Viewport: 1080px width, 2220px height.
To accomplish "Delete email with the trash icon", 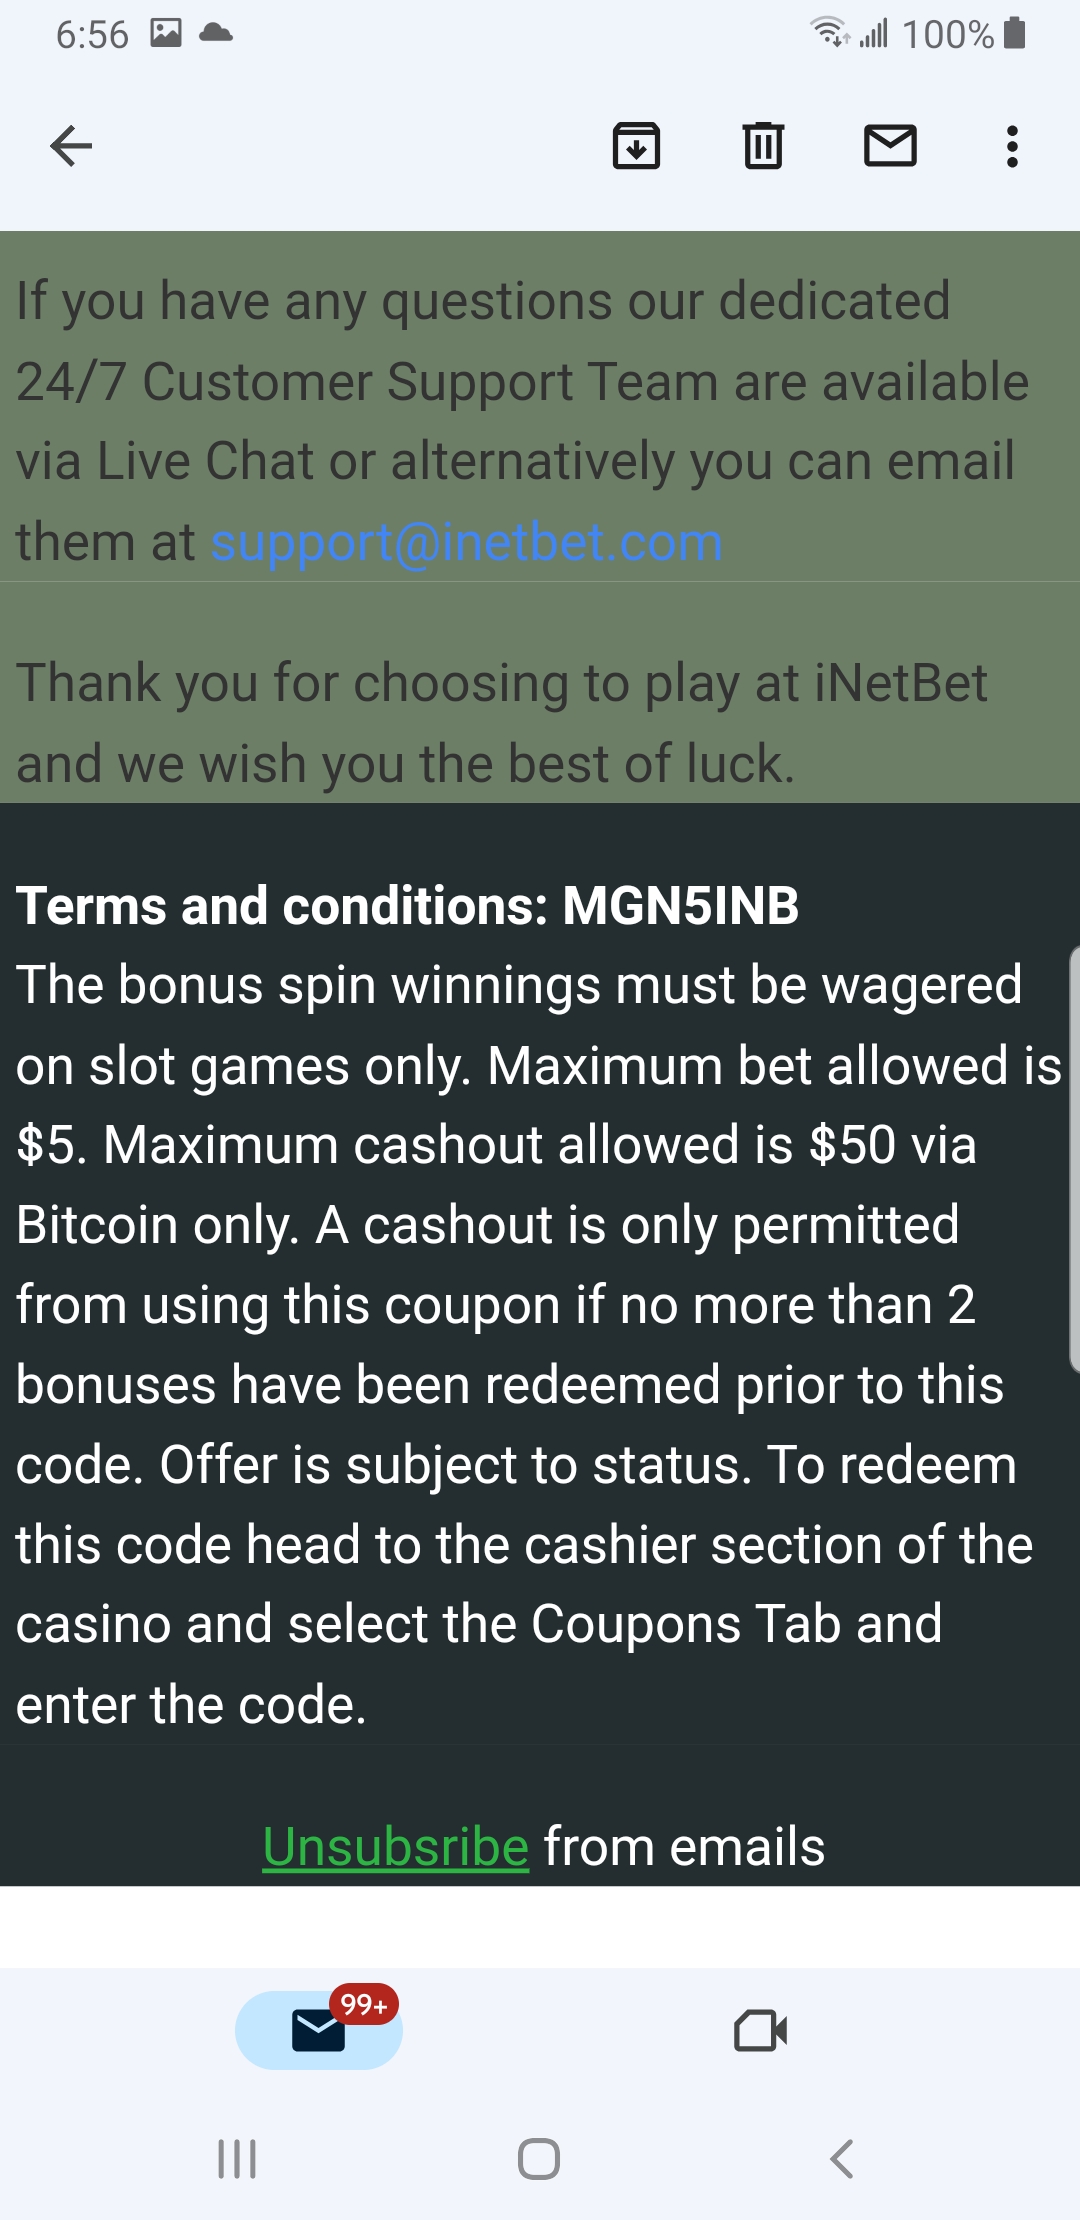I will (x=763, y=147).
